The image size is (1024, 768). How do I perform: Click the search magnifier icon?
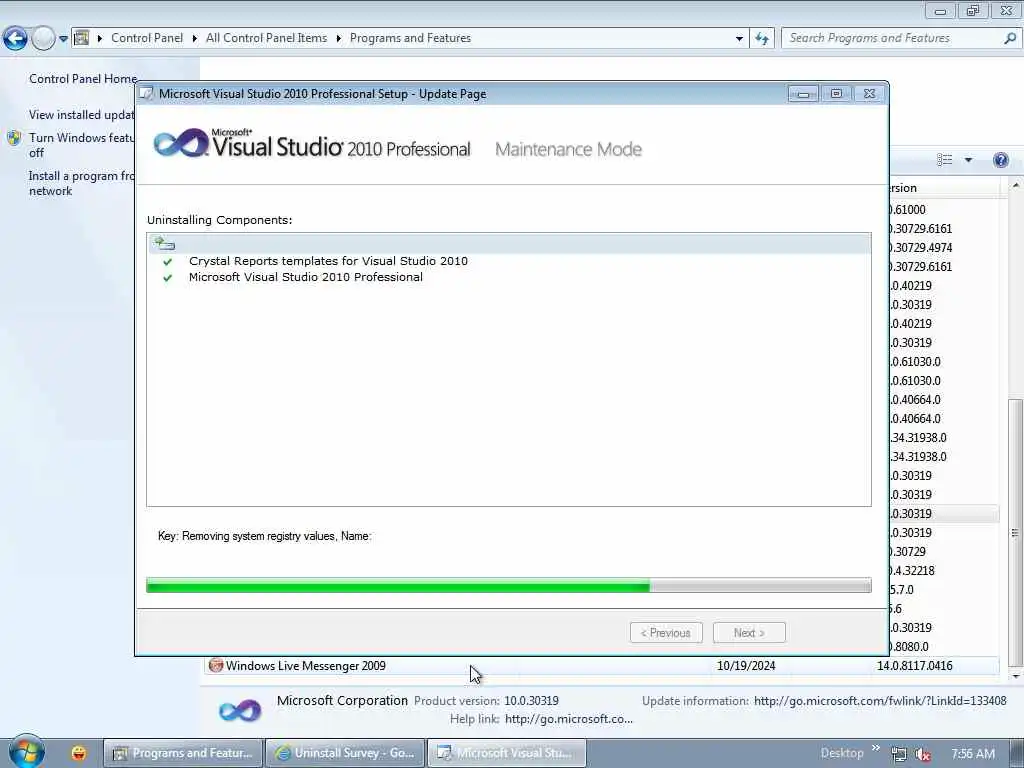click(1010, 38)
